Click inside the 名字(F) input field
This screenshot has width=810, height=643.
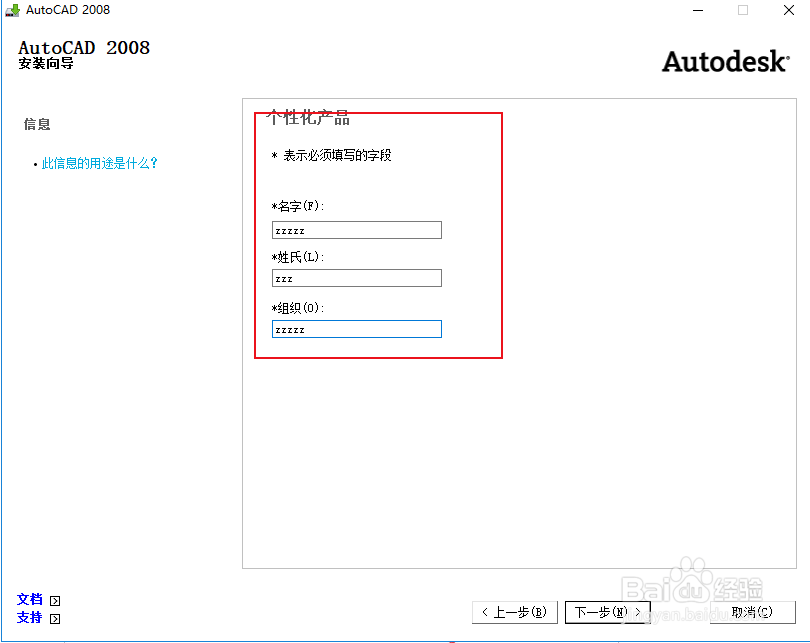coord(356,229)
